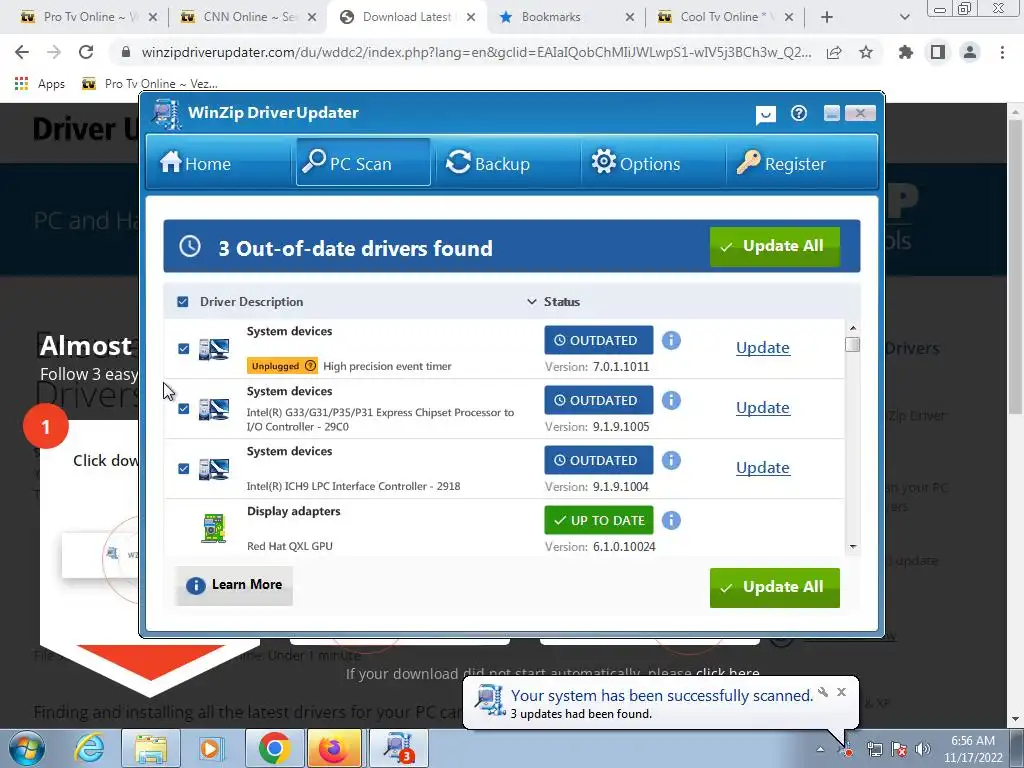Click the driver list scroll down arrow
This screenshot has height=768, width=1024.
(x=852, y=547)
